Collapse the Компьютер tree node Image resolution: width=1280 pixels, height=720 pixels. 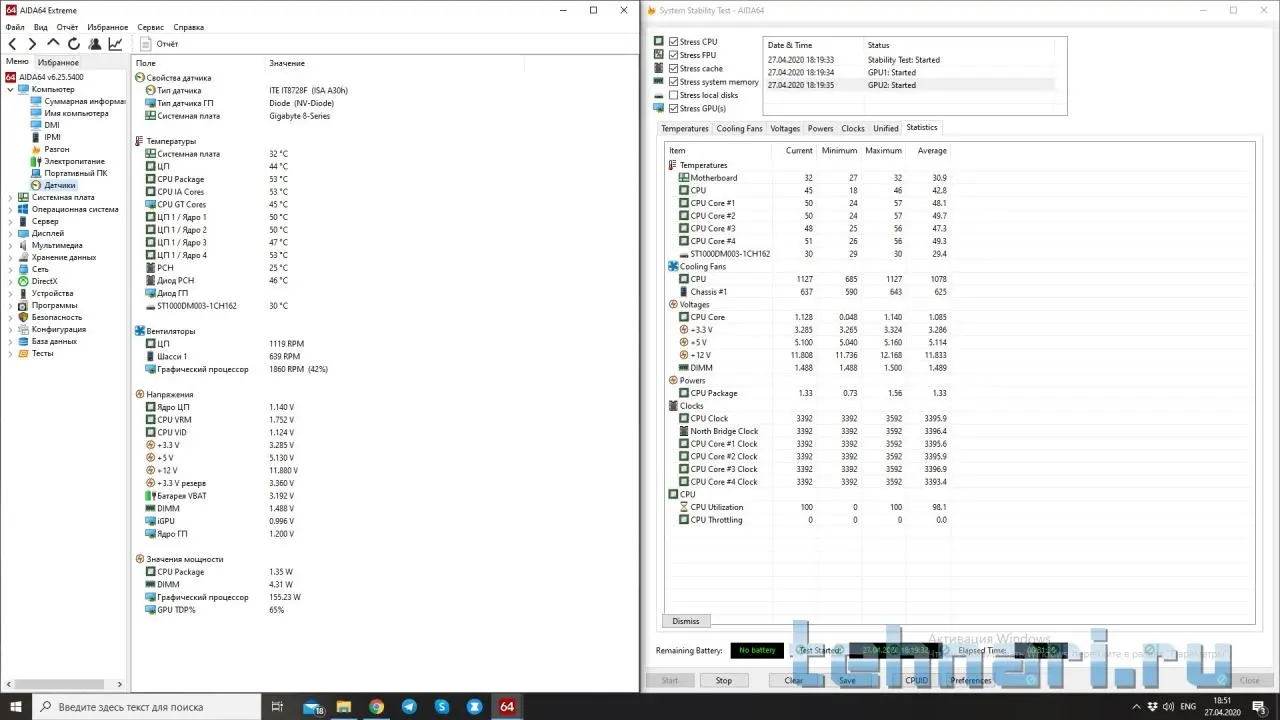tap(11, 89)
